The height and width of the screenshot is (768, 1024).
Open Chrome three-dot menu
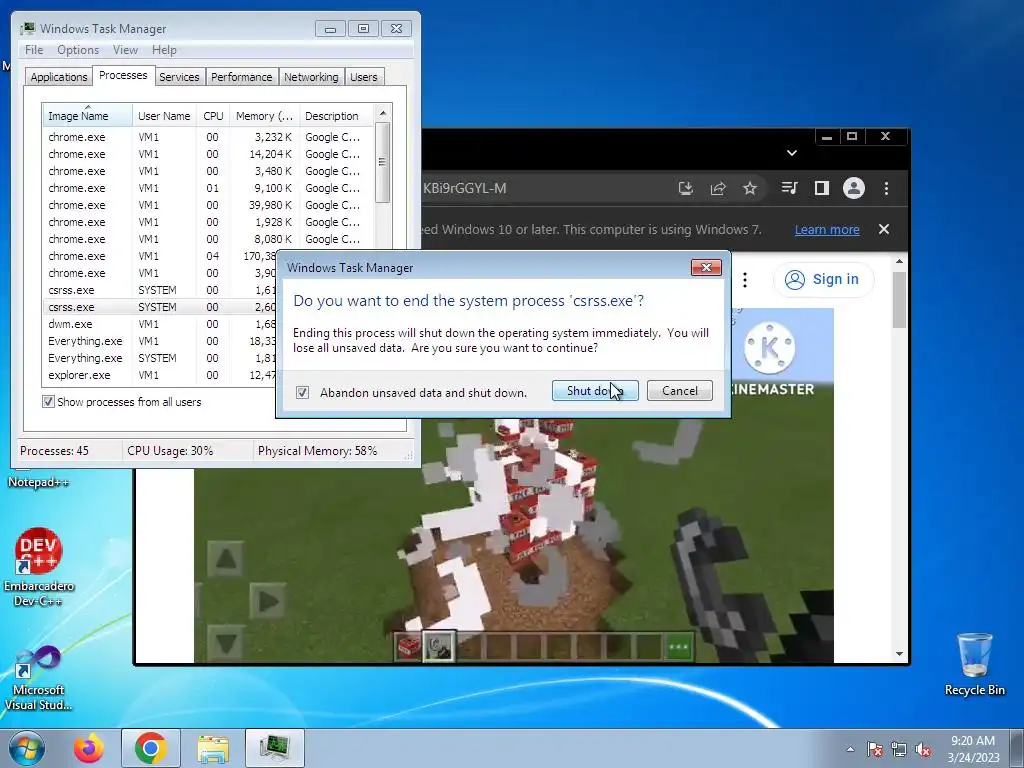click(886, 188)
